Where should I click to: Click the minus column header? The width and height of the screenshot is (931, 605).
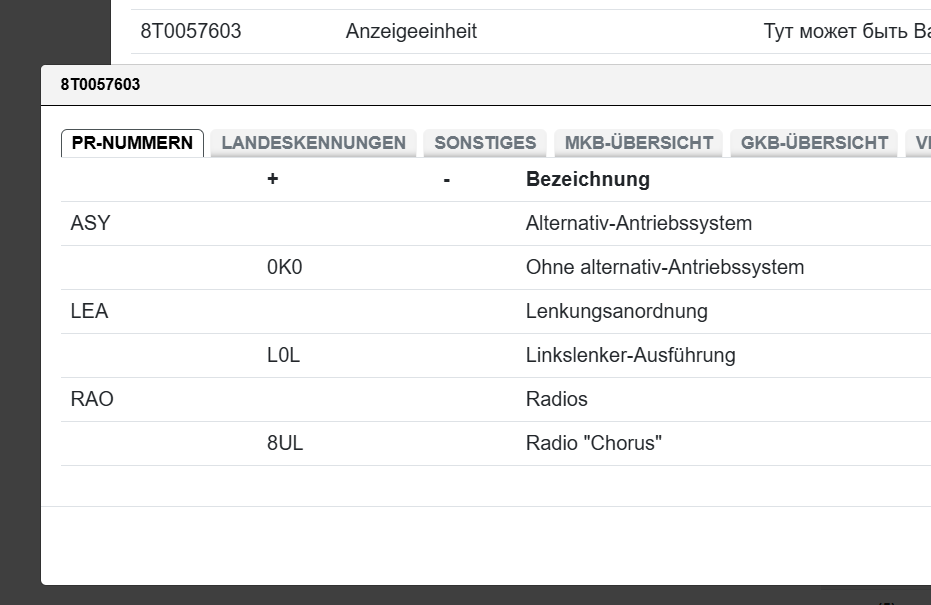(x=446, y=180)
